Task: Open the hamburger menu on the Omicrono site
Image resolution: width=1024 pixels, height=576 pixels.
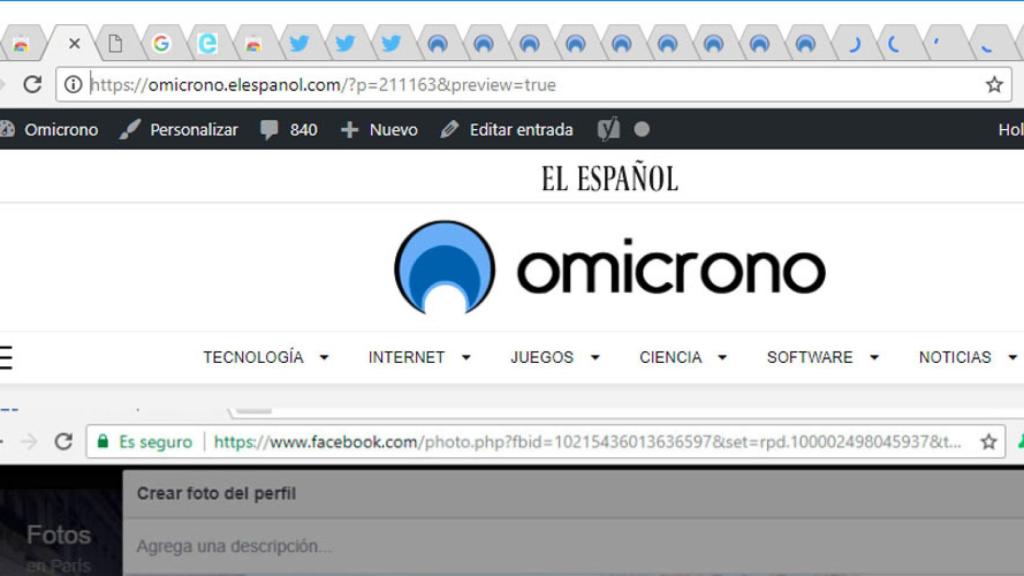Action: 6,356
